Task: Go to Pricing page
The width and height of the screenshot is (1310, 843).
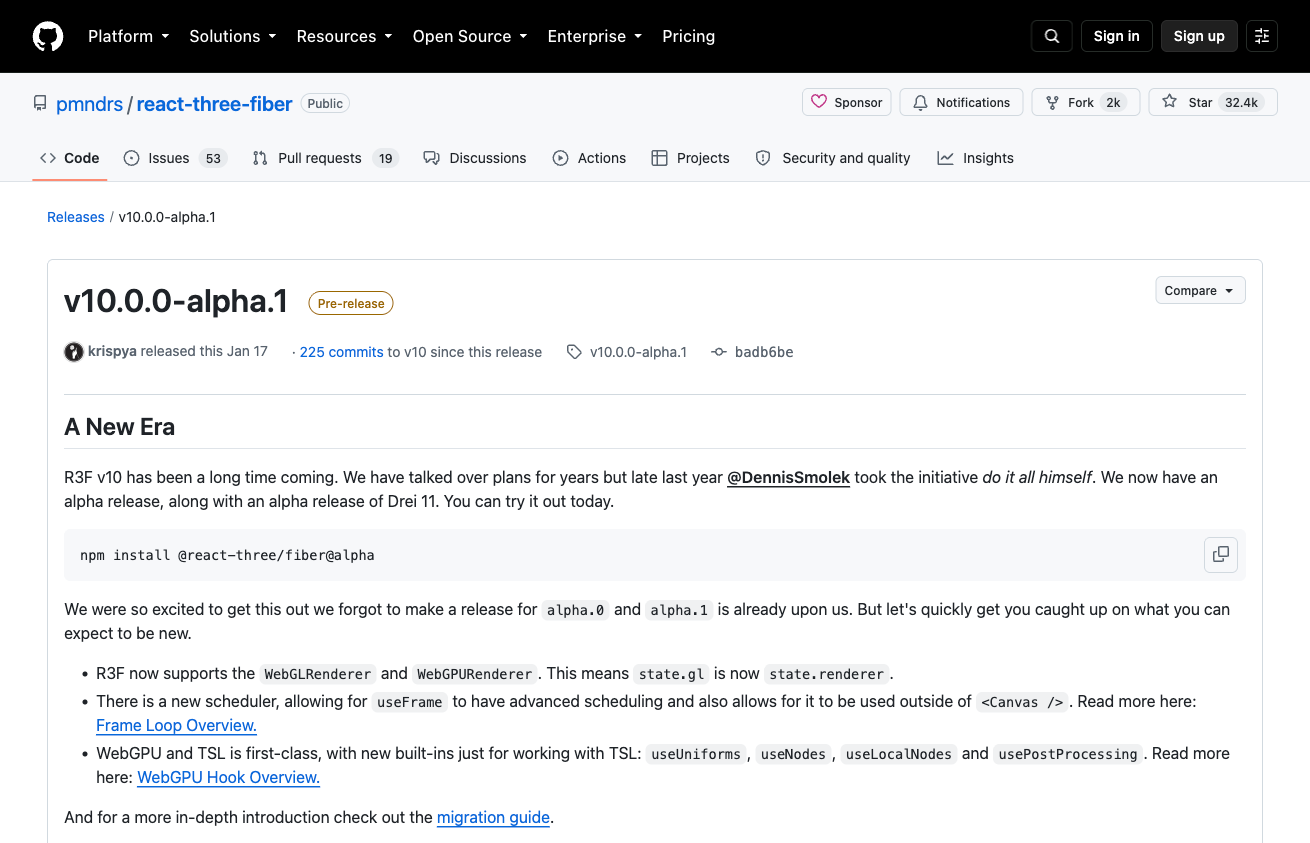Action: tap(688, 36)
